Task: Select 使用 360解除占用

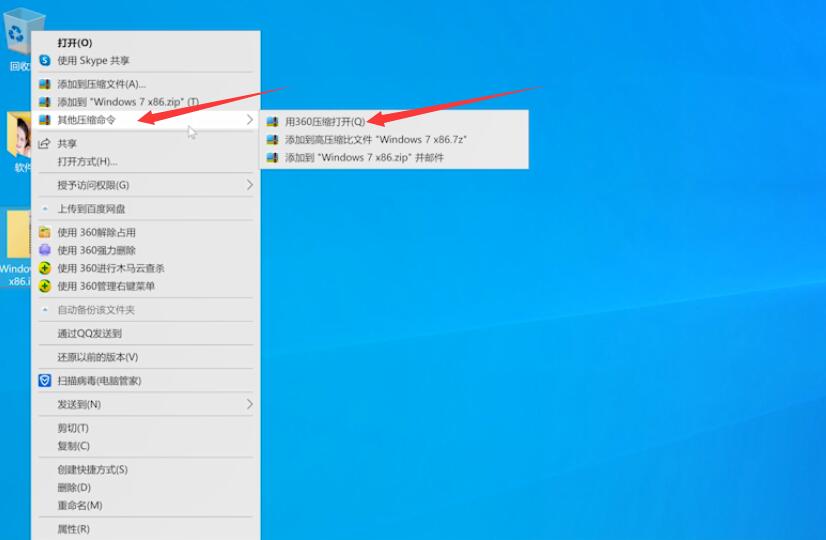Action: tap(145, 232)
